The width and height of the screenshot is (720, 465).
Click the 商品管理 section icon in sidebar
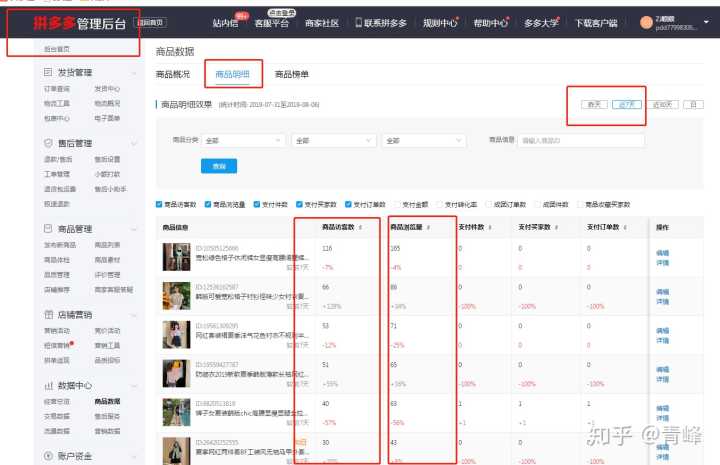48,229
